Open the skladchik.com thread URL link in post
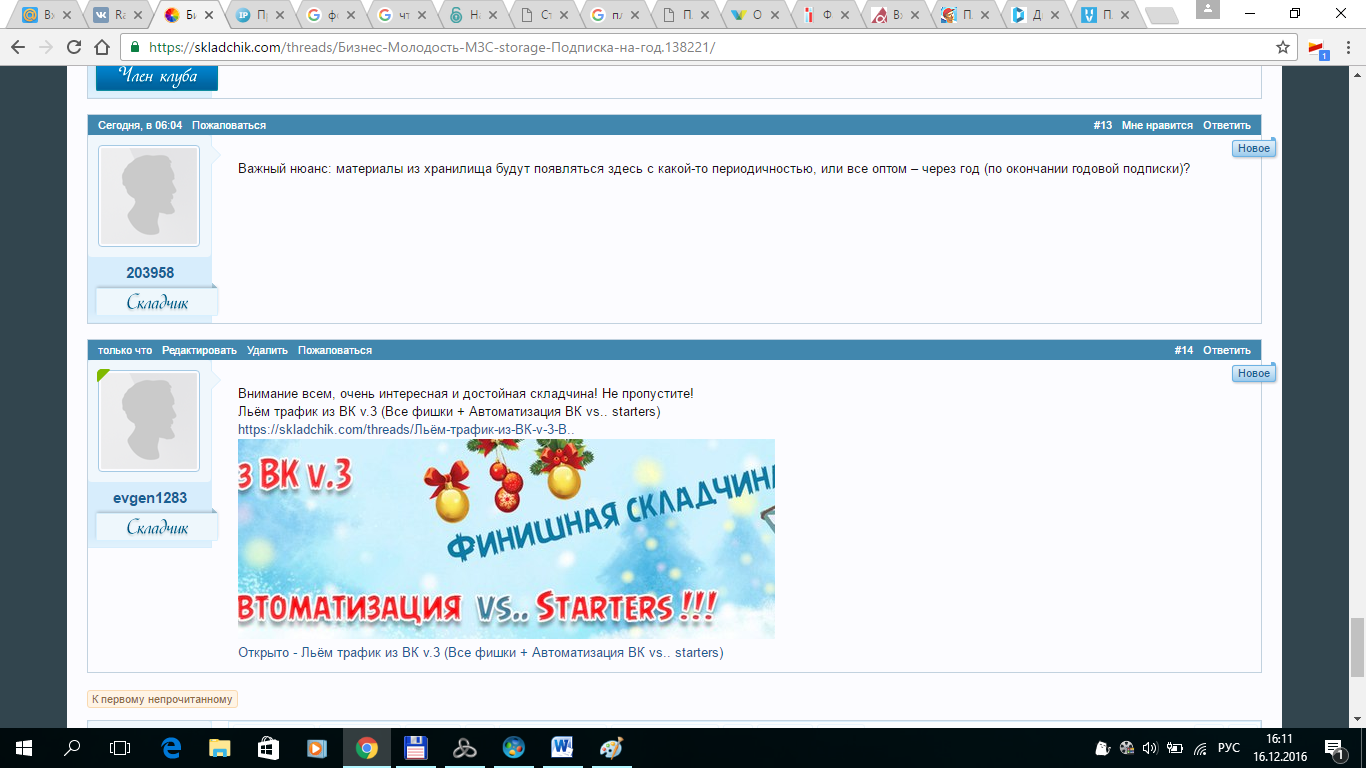Image resolution: width=1366 pixels, height=768 pixels. pyautogui.click(x=406, y=429)
